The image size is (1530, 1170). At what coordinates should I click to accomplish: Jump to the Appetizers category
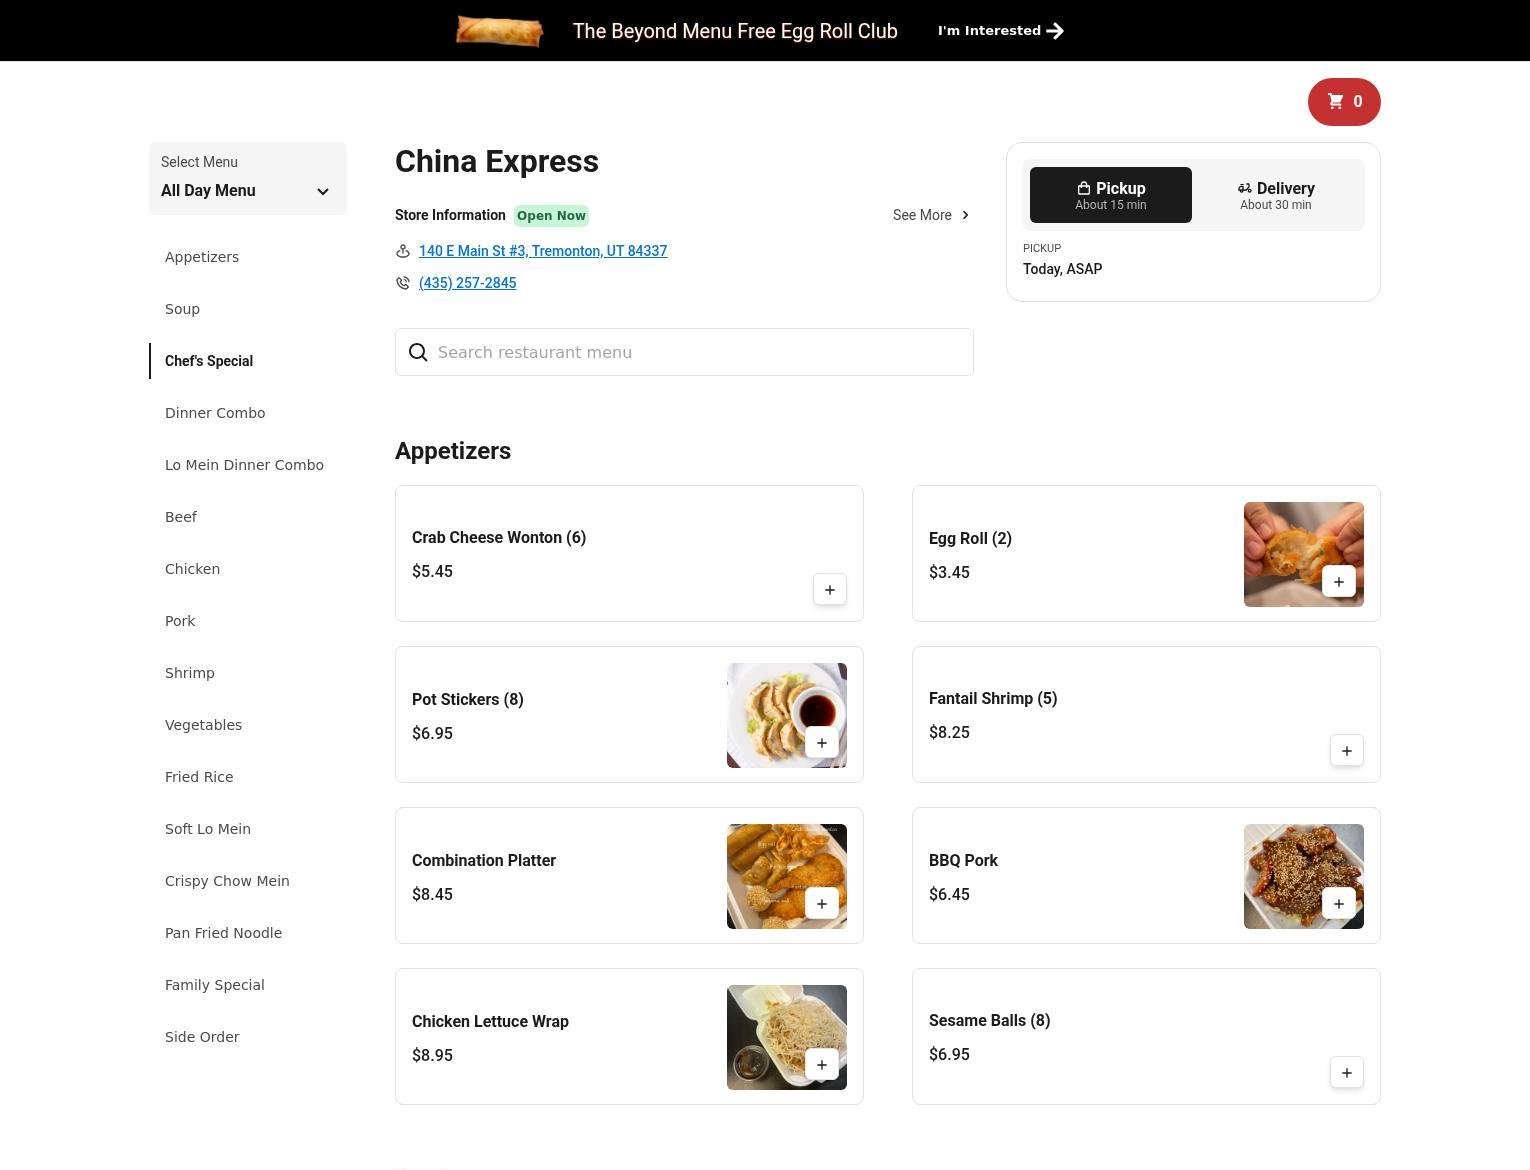(202, 257)
